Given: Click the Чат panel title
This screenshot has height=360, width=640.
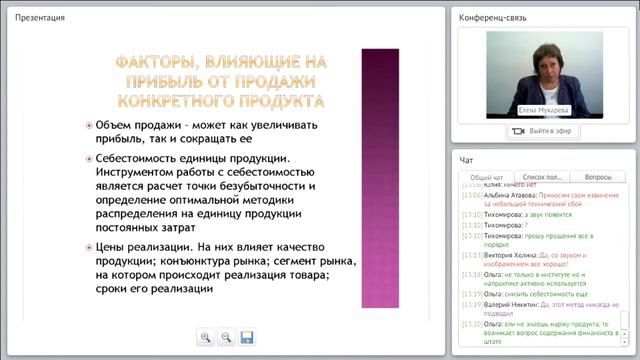Looking at the screenshot, I should [x=466, y=160].
